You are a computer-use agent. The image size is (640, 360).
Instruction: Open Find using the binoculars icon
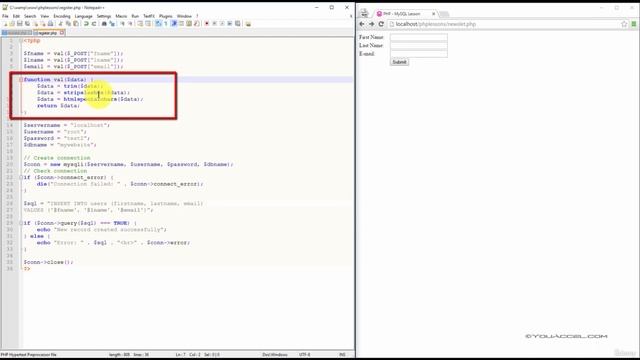(104, 24)
